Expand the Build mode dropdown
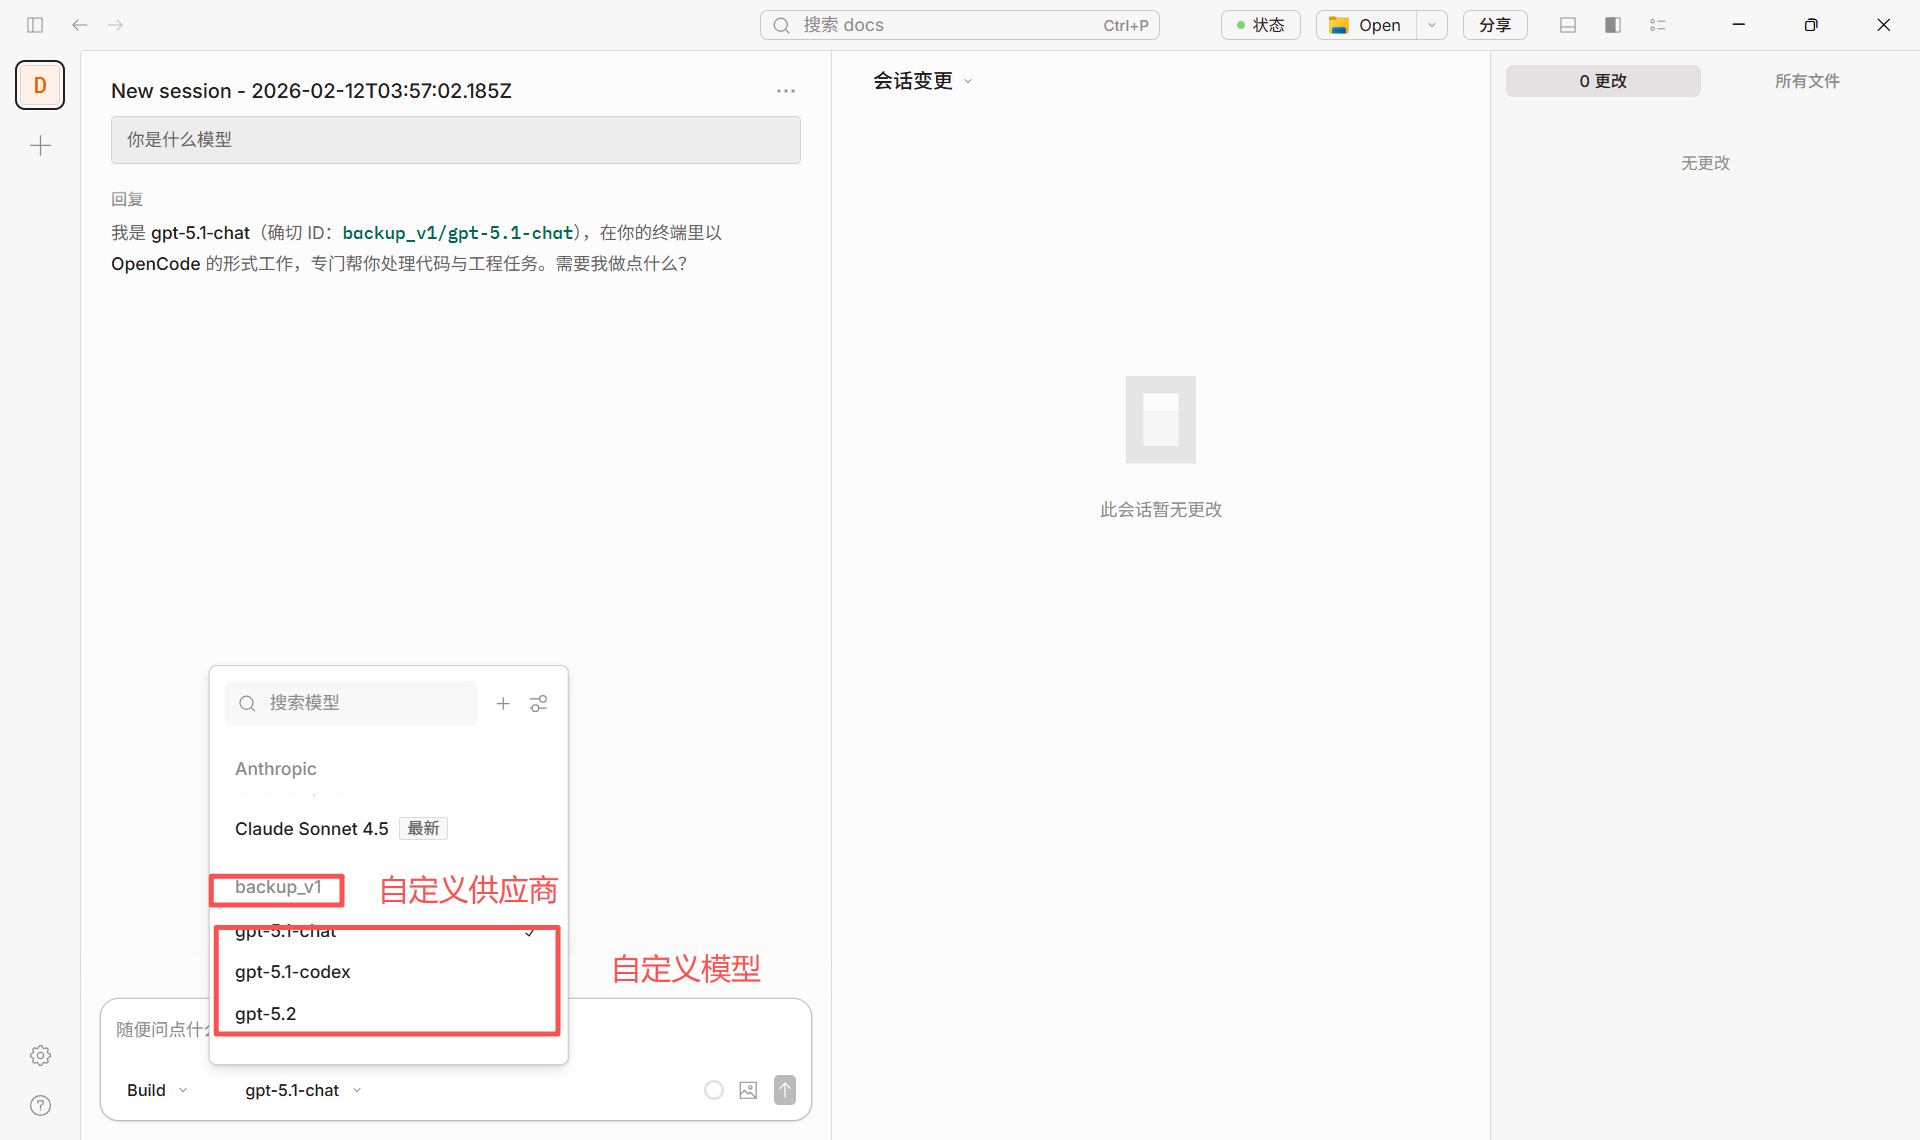Screen dimensions: 1920x1140 [x=155, y=1090]
